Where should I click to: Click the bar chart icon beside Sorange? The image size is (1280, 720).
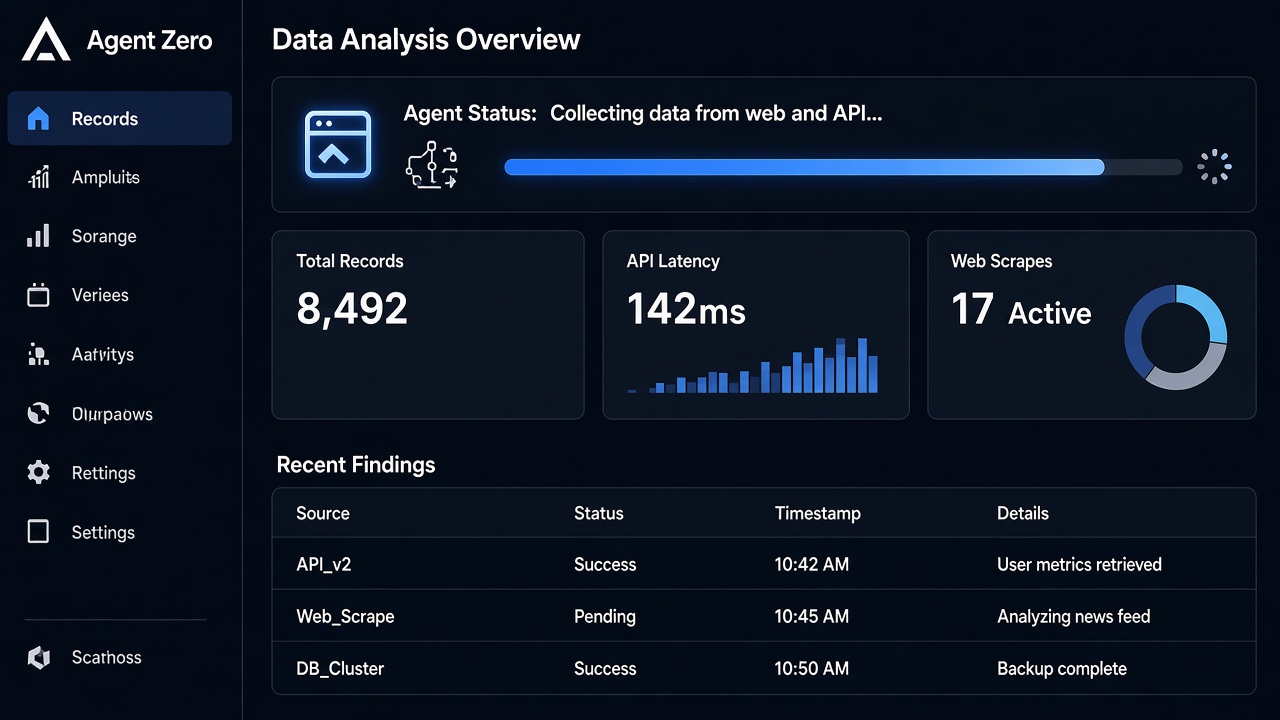pyautogui.click(x=38, y=237)
